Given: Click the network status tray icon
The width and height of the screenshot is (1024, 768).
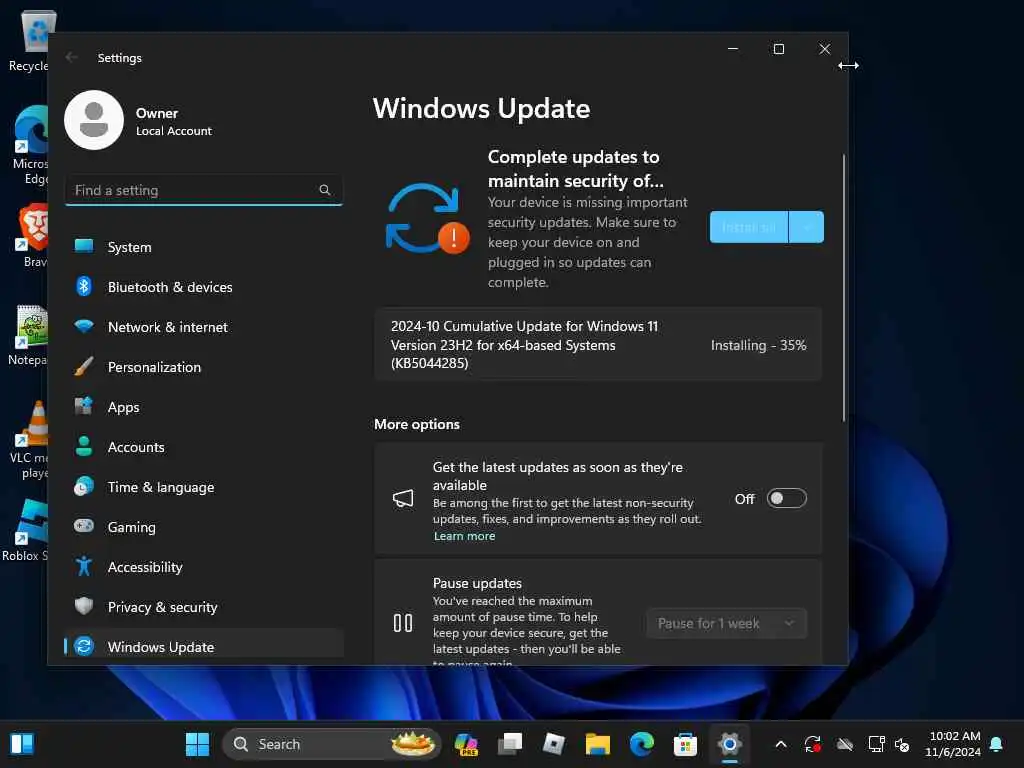Looking at the screenshot, I should (876, 744).
